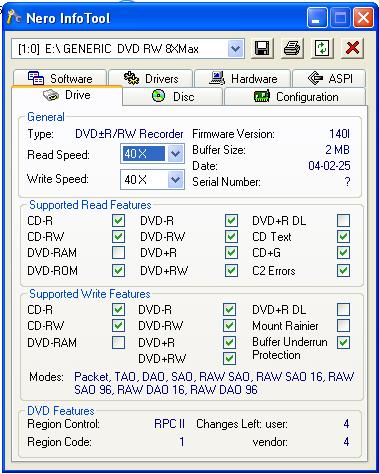Toggle Mount Rainier write checkbox
Image resolution: width=379 pixels, height=474 pixels.
(x=343, y=325)
